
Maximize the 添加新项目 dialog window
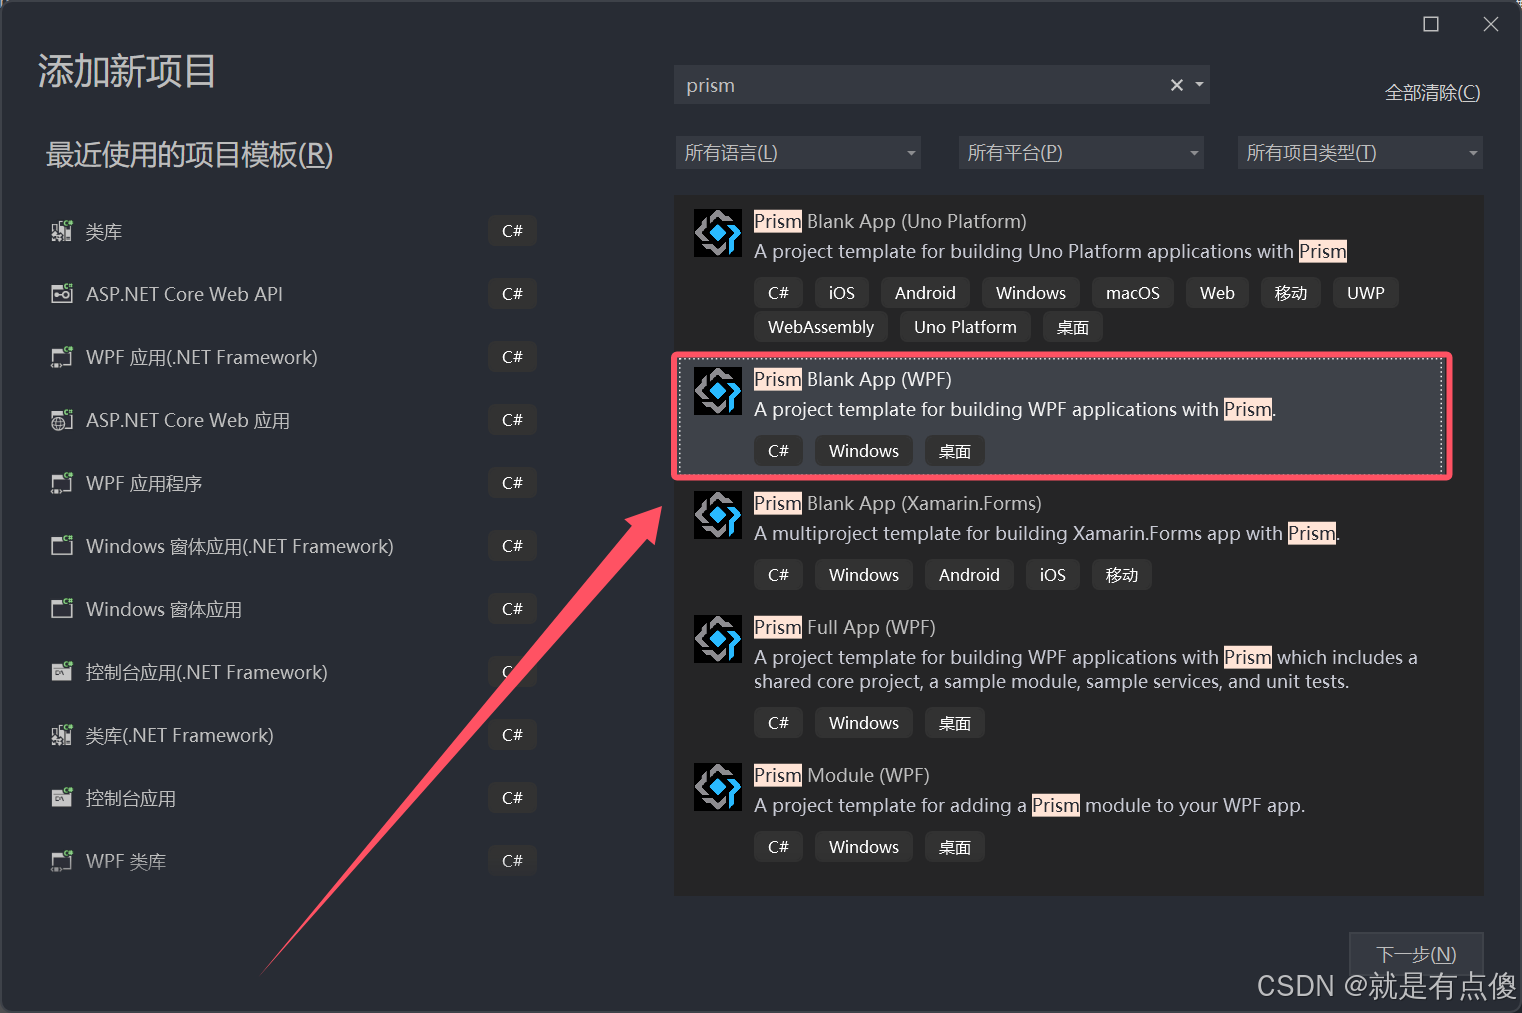click(x=1431, y=24)
